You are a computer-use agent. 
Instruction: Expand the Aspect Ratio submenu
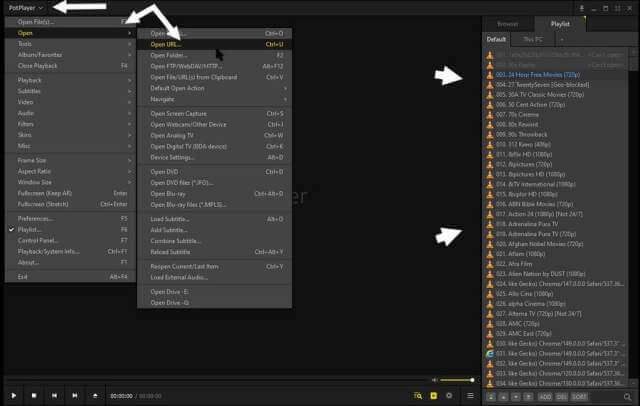70,171
